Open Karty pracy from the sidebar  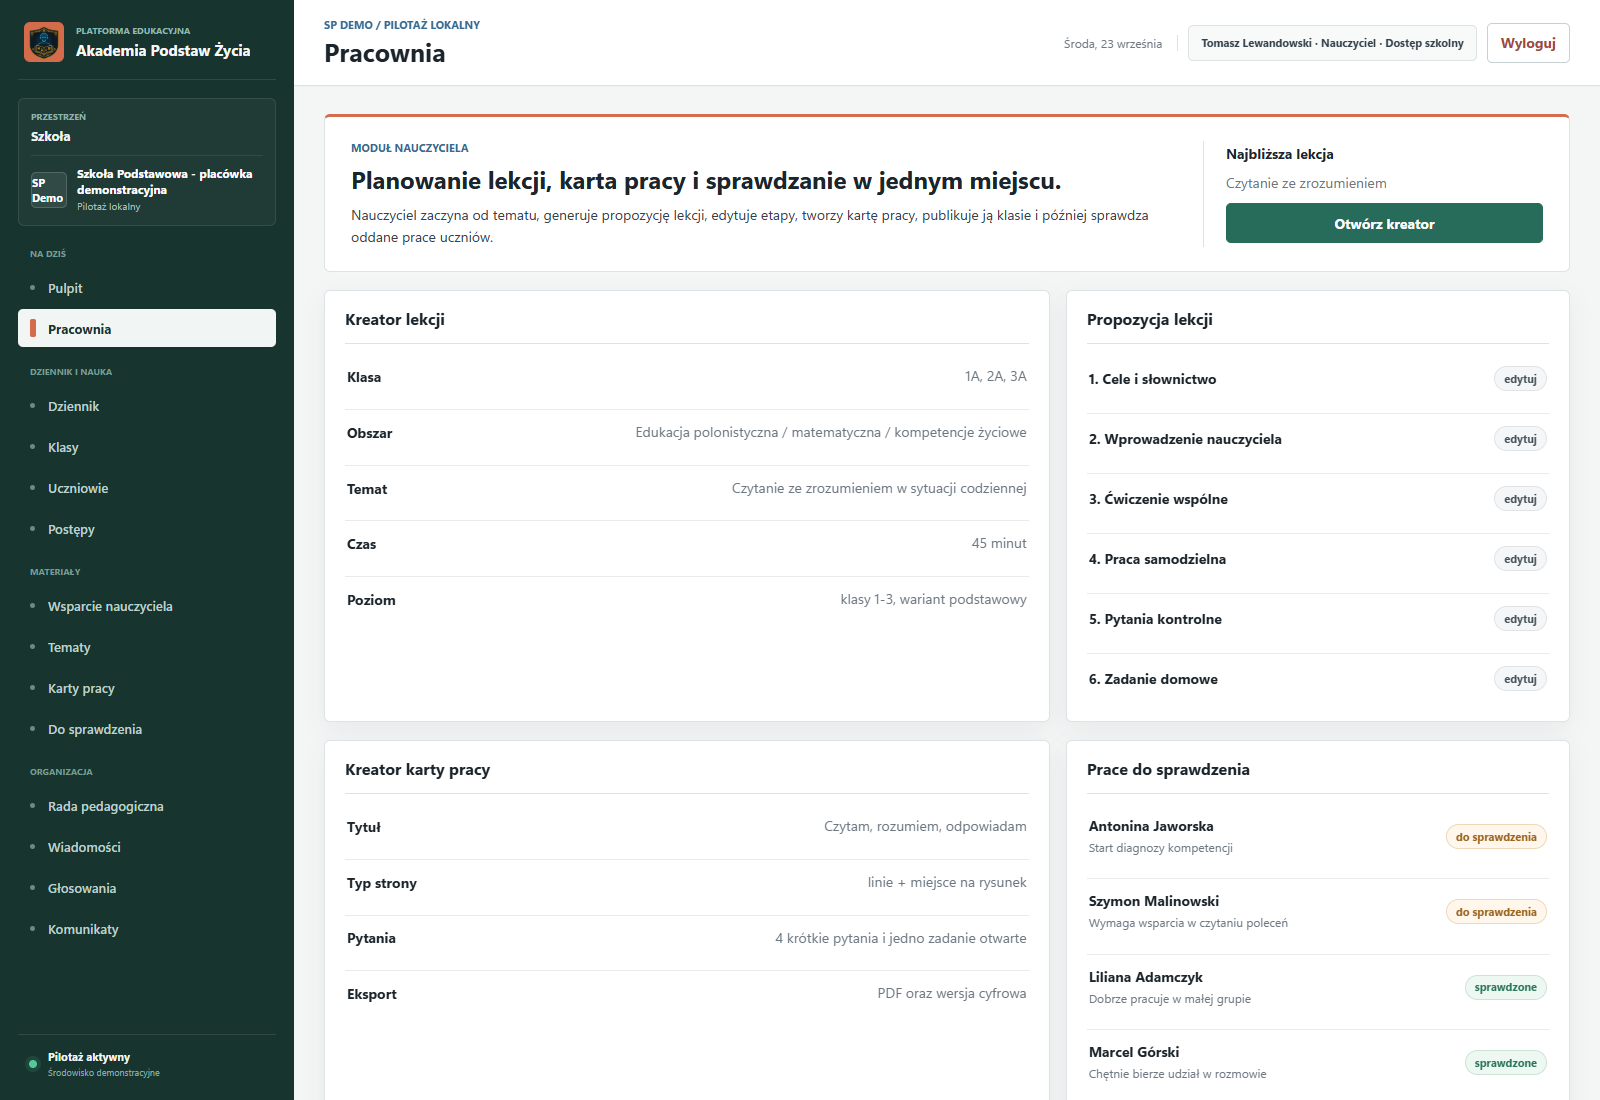click(x=147, y=688)
